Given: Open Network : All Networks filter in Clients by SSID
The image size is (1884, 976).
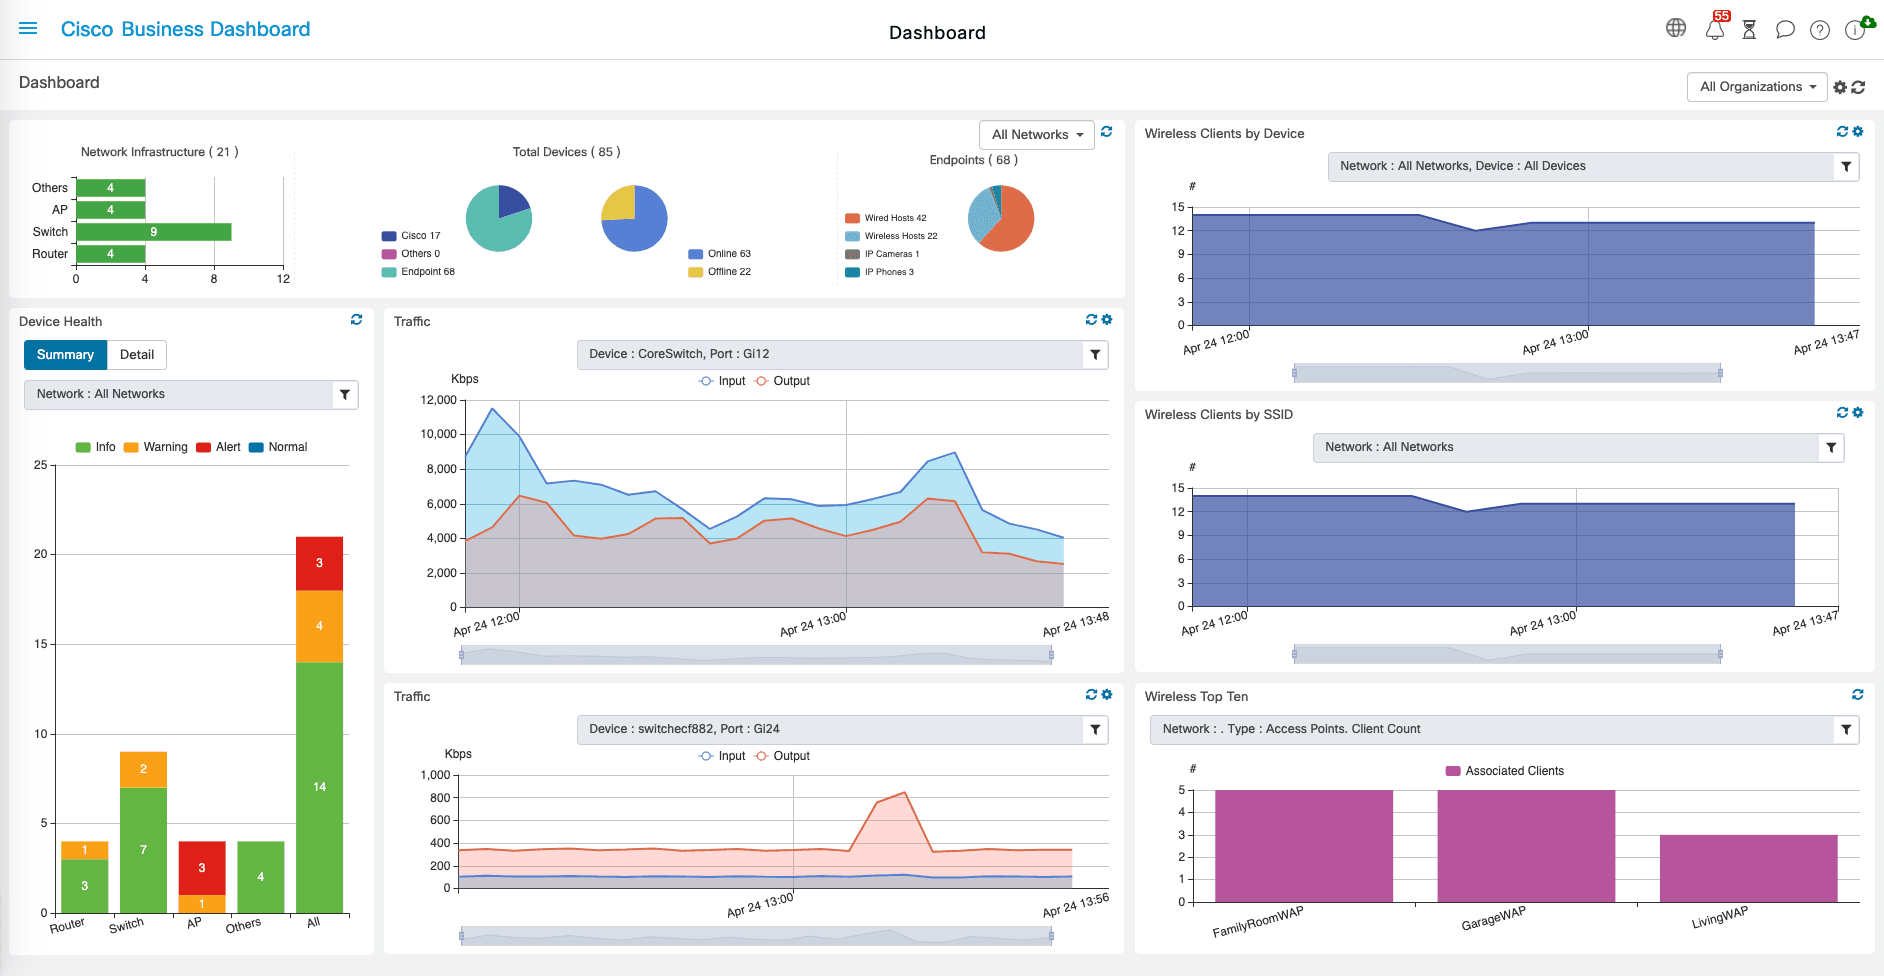Looking at the screenshot, I should 1578,448.
